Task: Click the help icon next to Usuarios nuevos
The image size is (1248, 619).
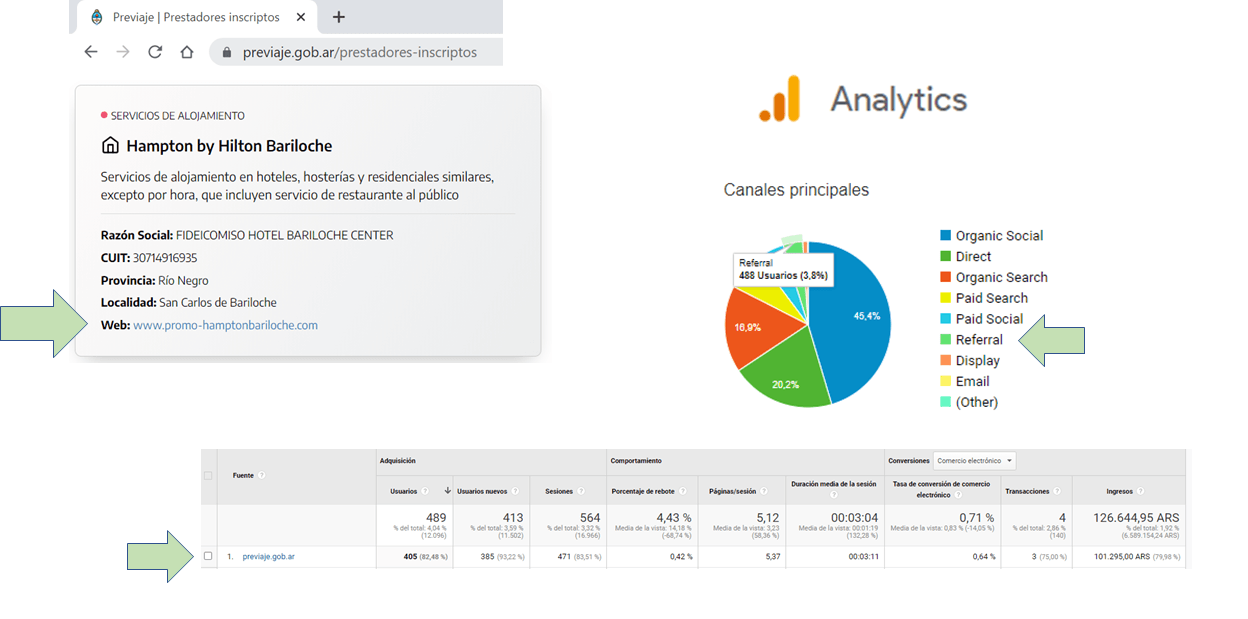Action: click(x=515, y=491)
